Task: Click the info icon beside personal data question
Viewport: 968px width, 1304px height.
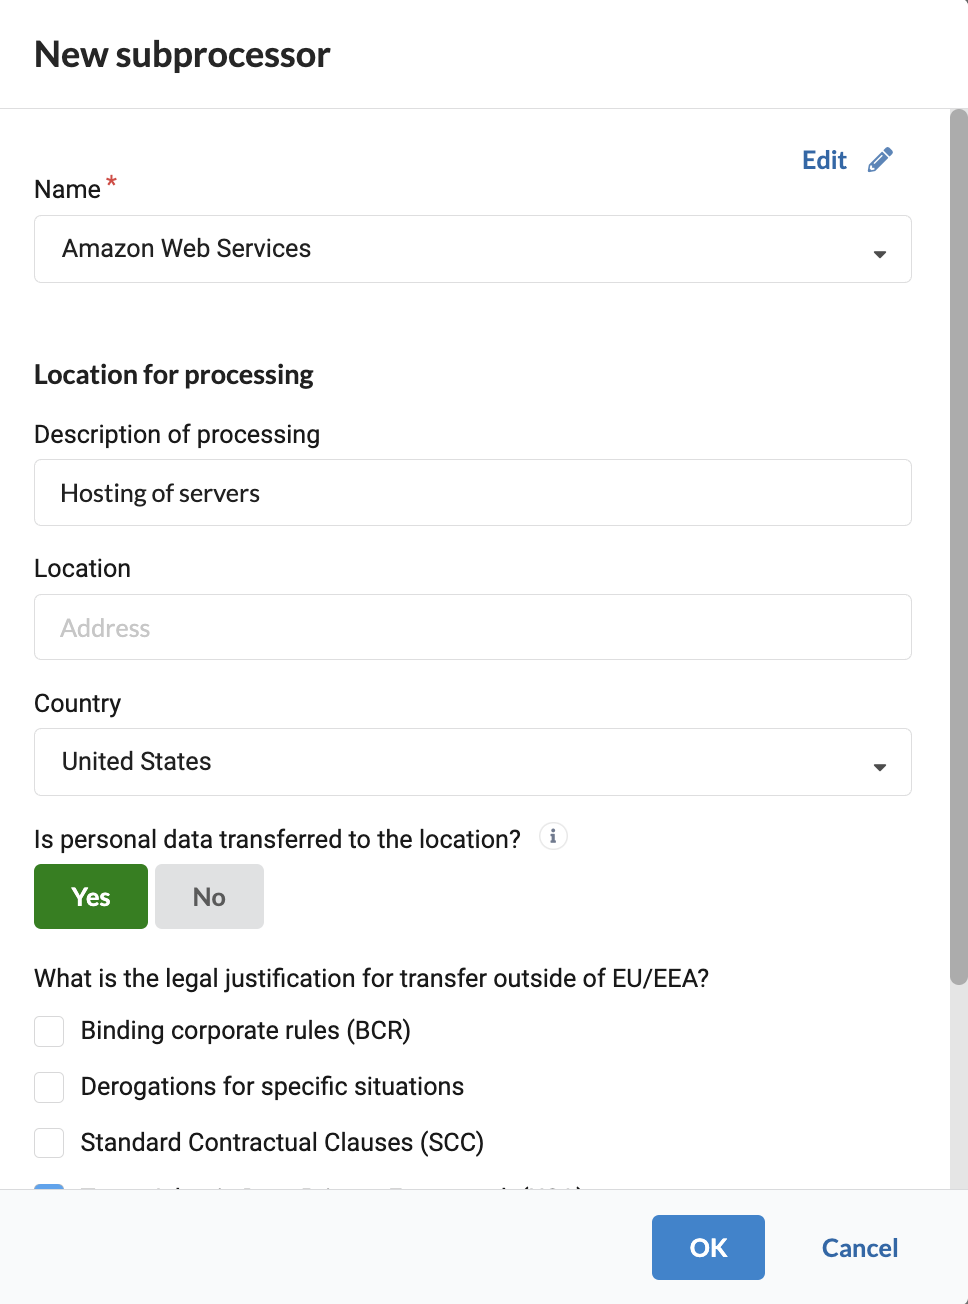Action: tap(553, 836)
